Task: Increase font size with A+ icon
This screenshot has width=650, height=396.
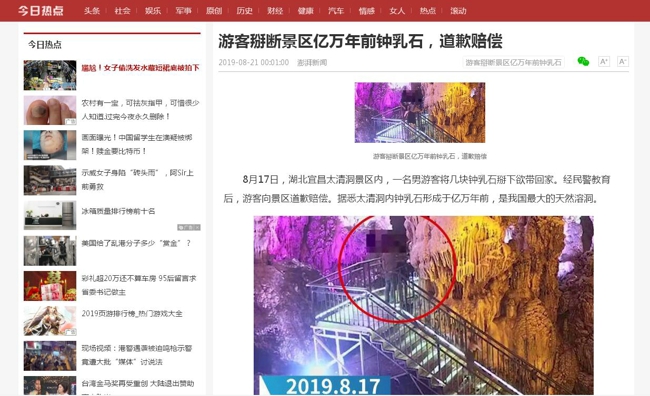Action: [604, 62]
